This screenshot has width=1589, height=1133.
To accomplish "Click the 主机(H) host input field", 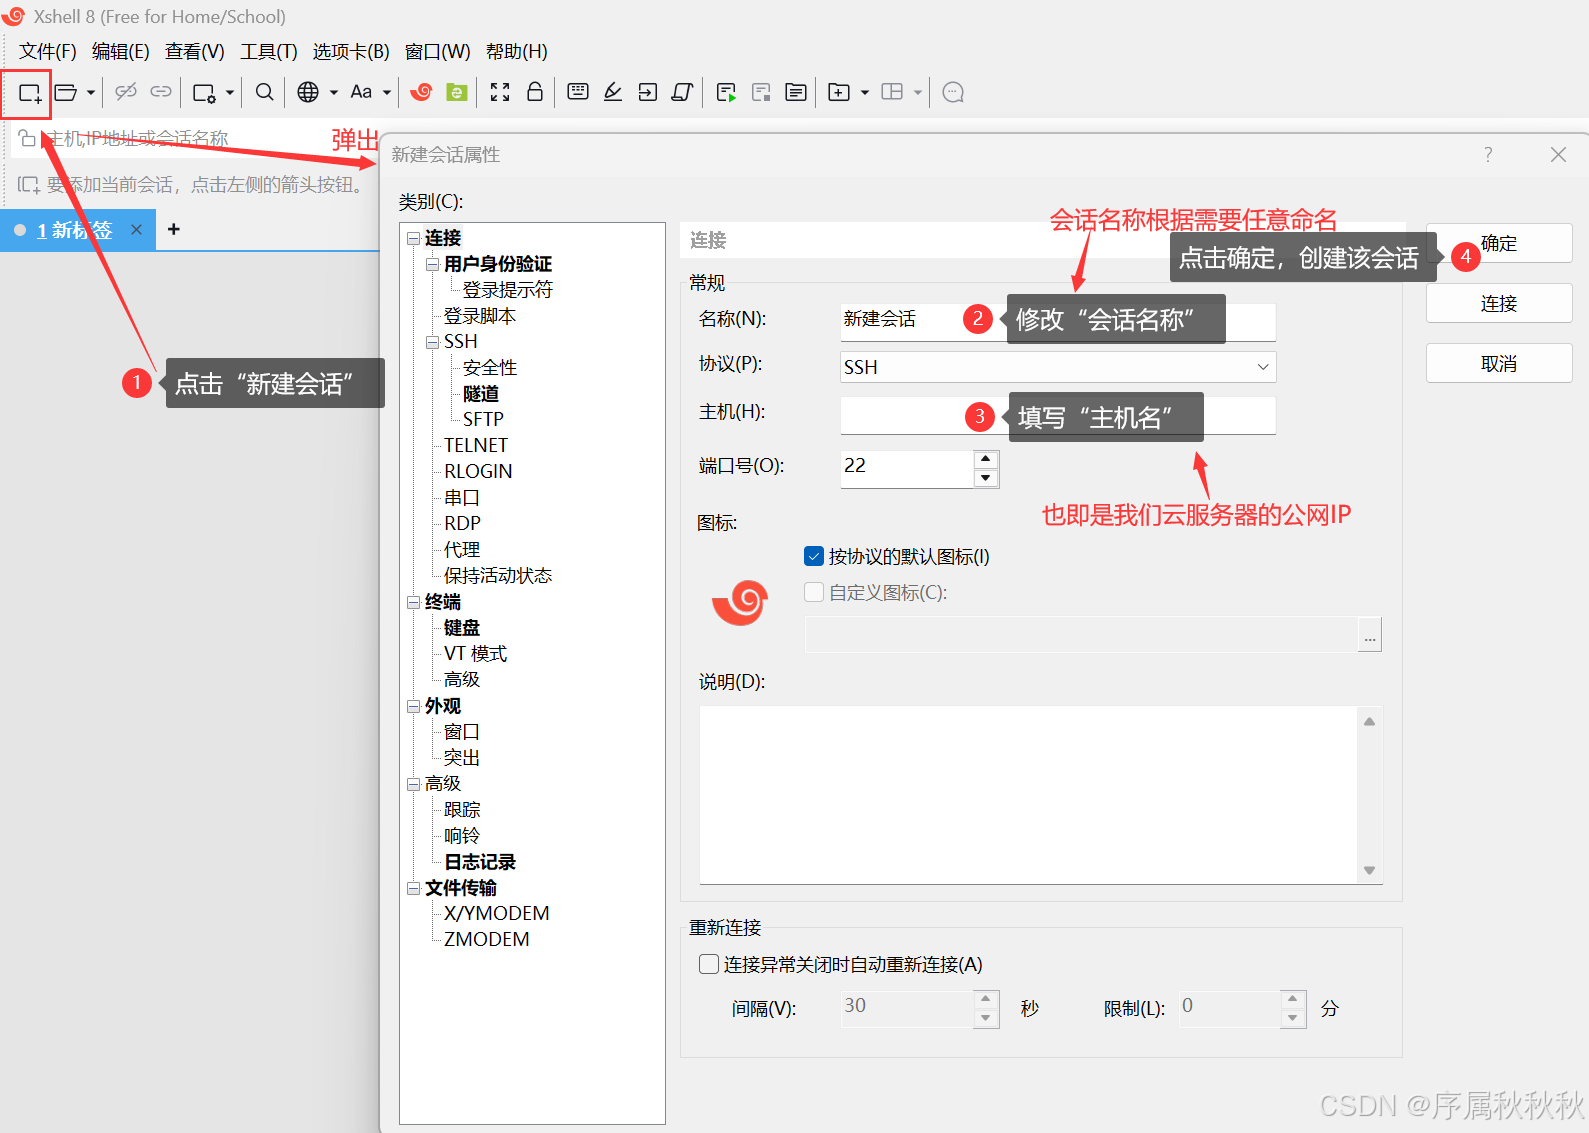I will coord(1058,415).
